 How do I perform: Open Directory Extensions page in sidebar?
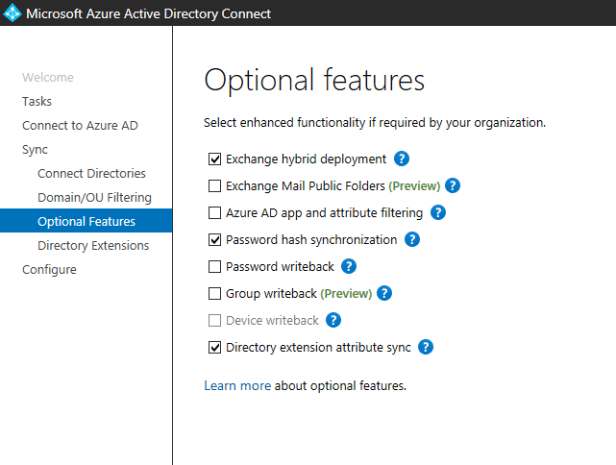93,245
